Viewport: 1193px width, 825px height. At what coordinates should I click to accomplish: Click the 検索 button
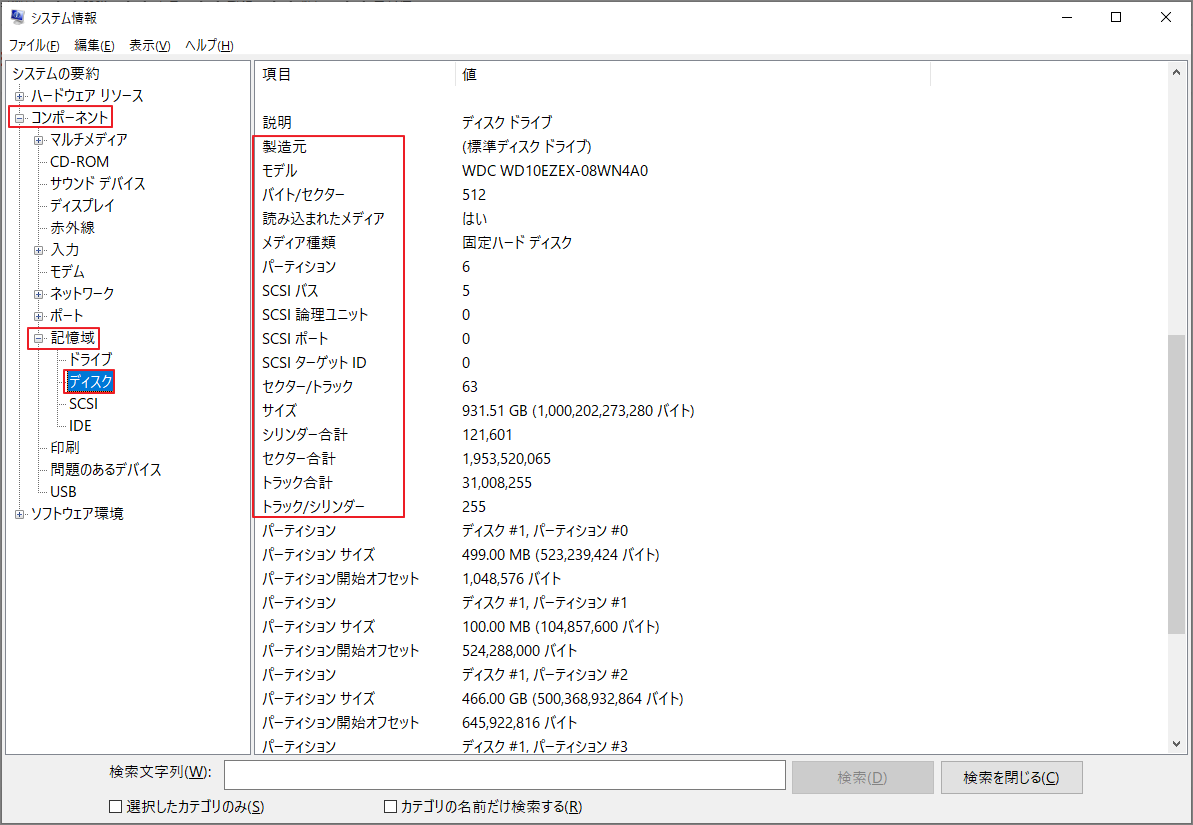coord(862,778)
